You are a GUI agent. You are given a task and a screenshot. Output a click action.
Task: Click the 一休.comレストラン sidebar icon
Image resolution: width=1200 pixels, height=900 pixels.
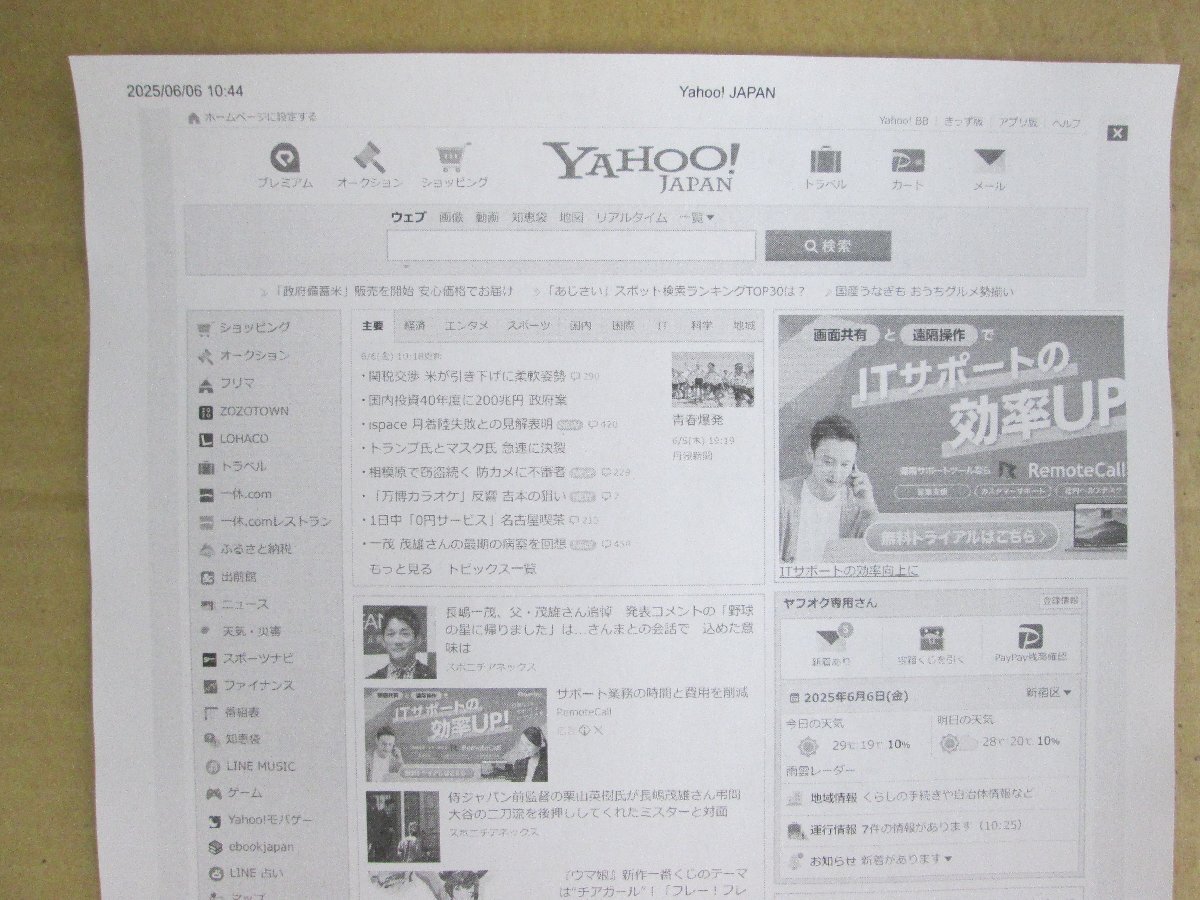coord(206,522)
